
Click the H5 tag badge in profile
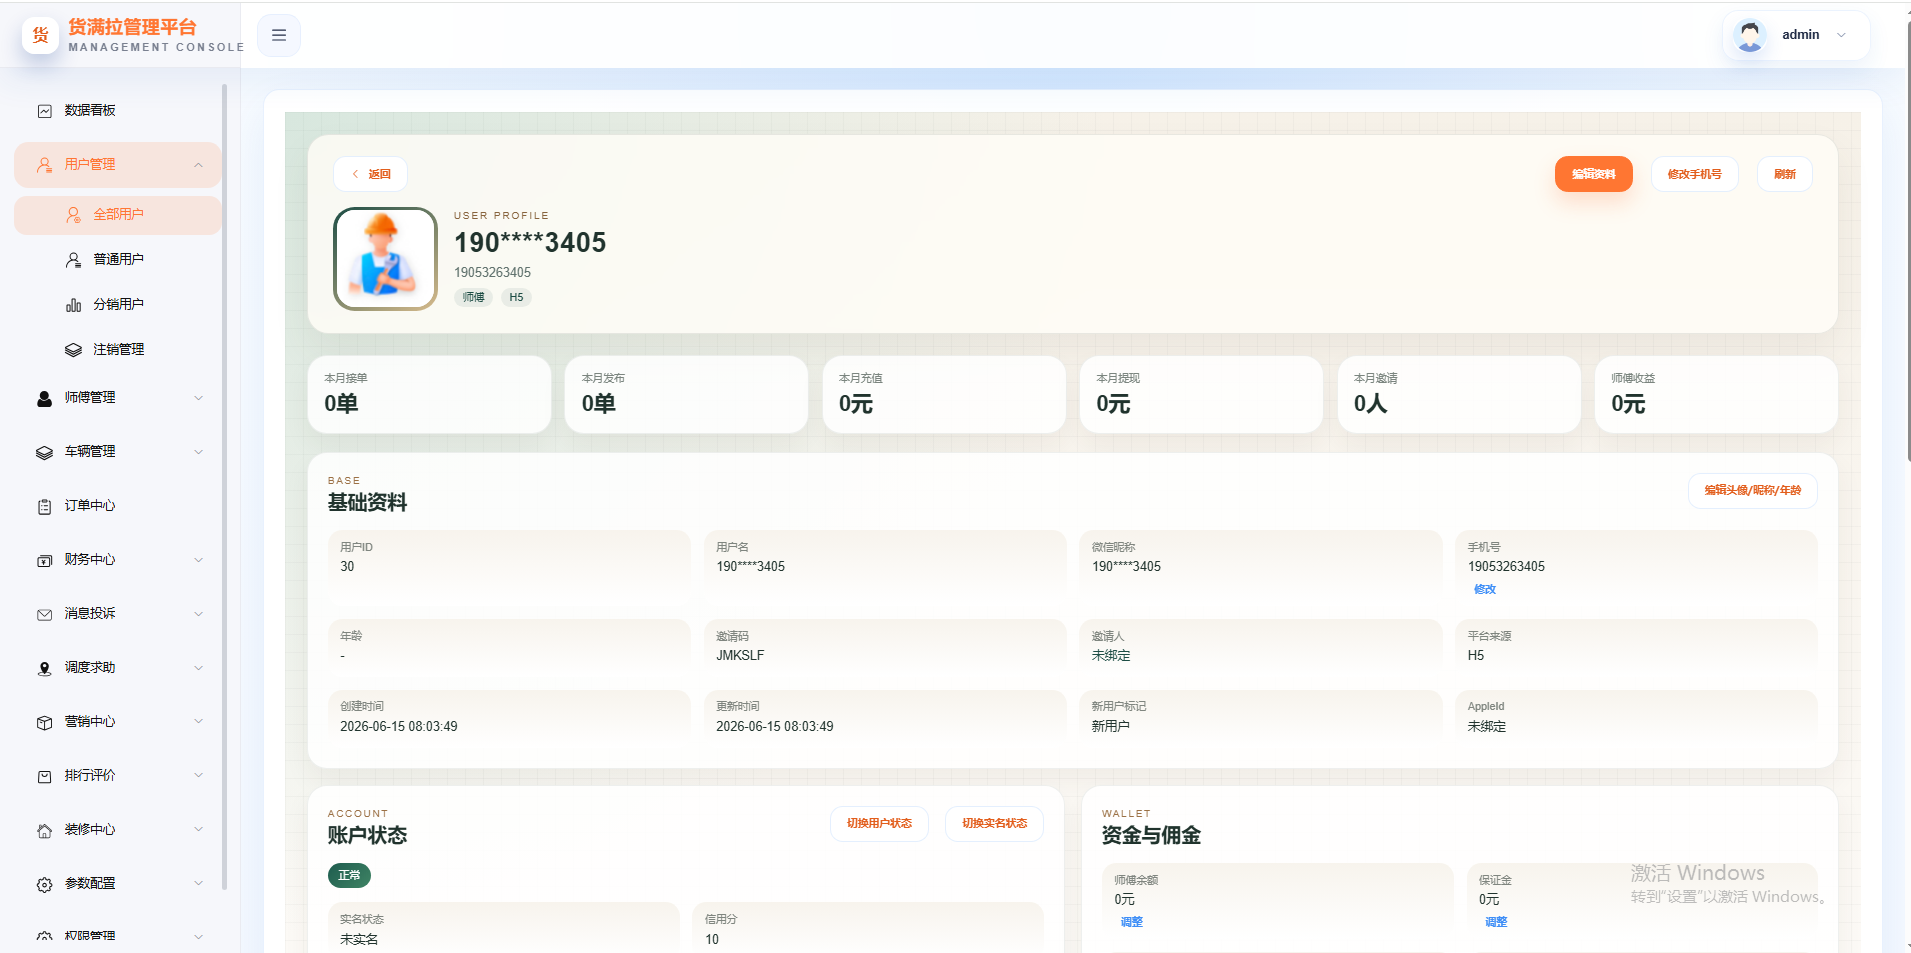tap(516, 298)
